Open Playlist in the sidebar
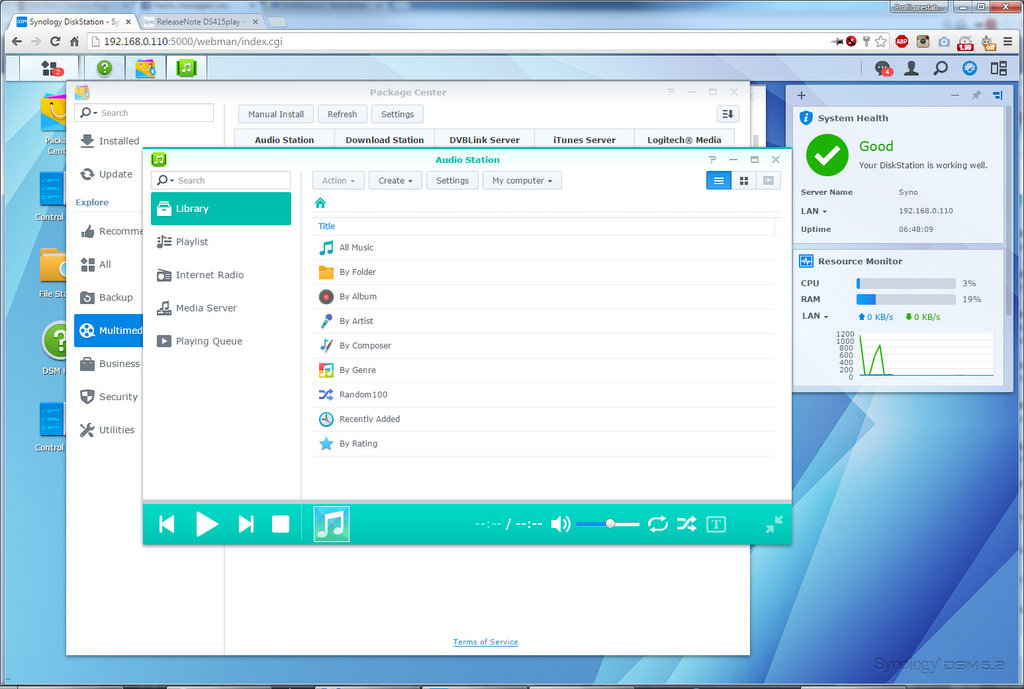 (x=221, y=242)
